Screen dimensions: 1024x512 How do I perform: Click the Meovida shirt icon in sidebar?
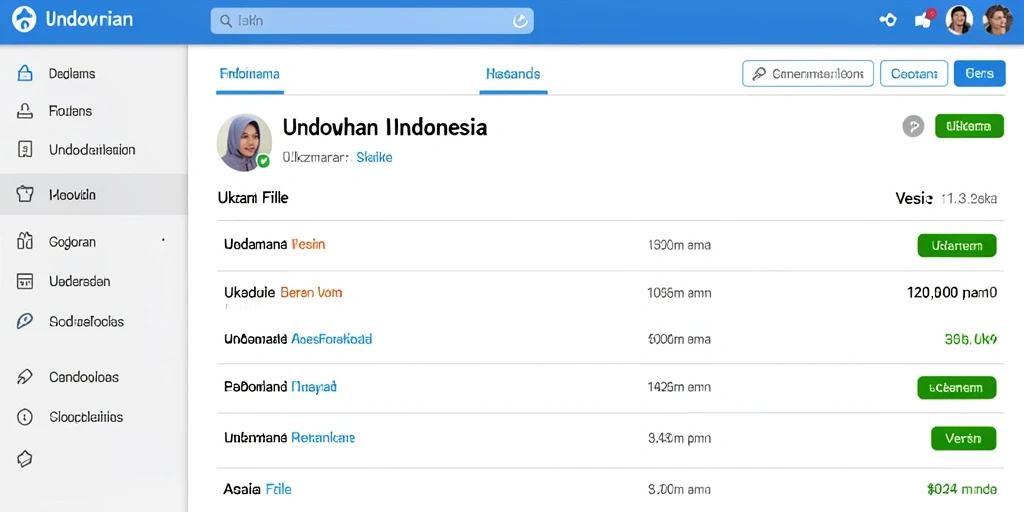pos(24,194)
